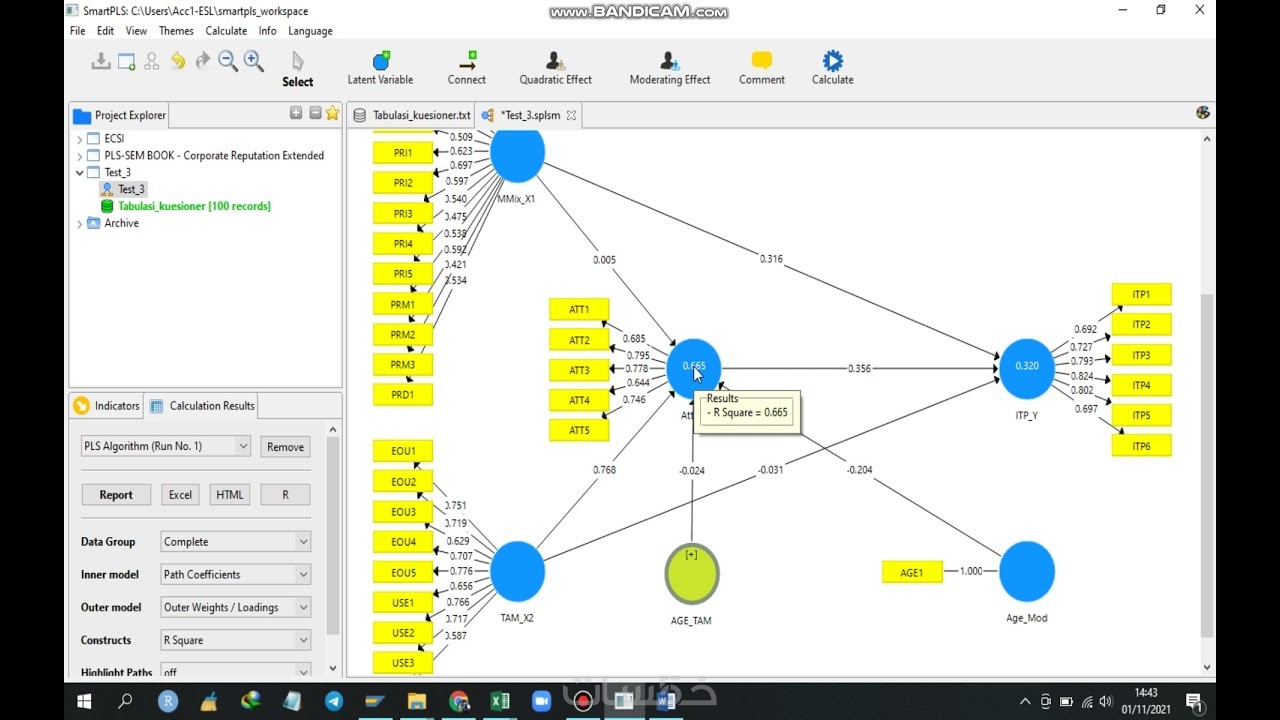1280x720 pixels.
Task: Collapse all projects with the minus icon
Action: [315, 113]
